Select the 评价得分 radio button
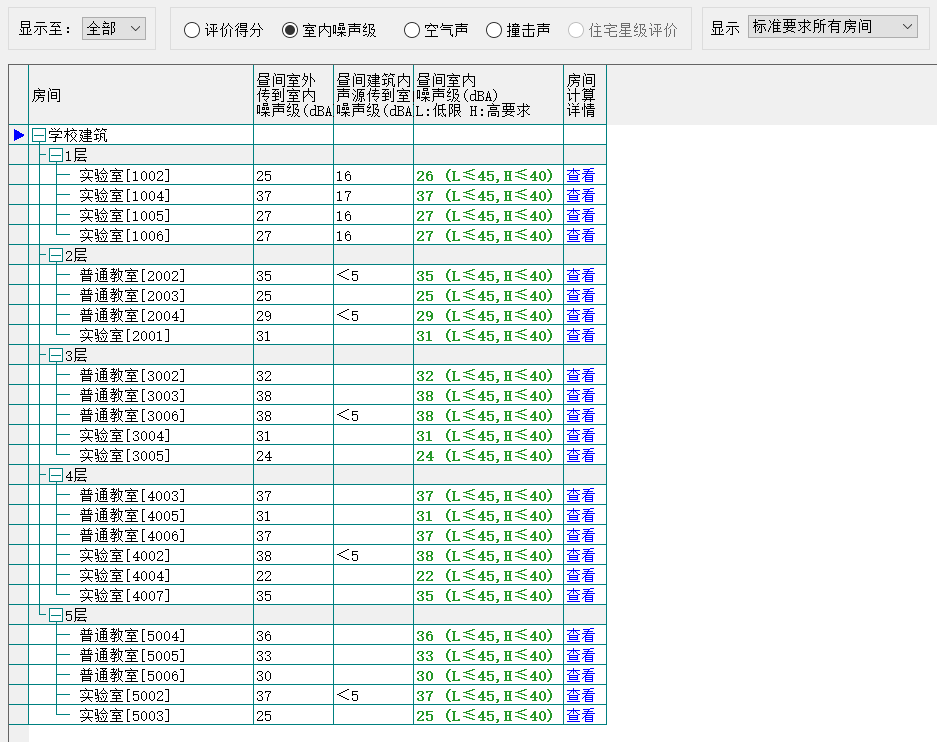The width and height of the screenshot is (937, 742). point(192,31)
